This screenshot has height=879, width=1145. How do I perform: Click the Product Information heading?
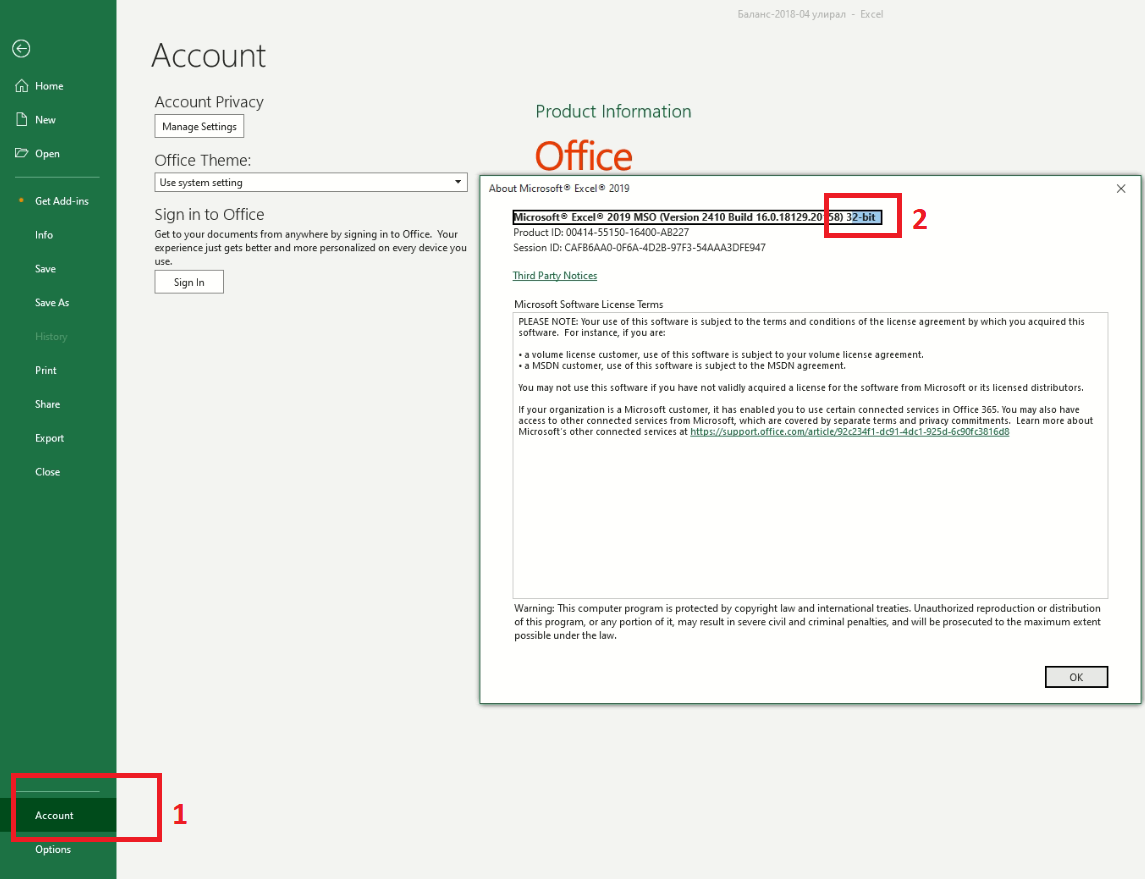click(x=613, y=111)
